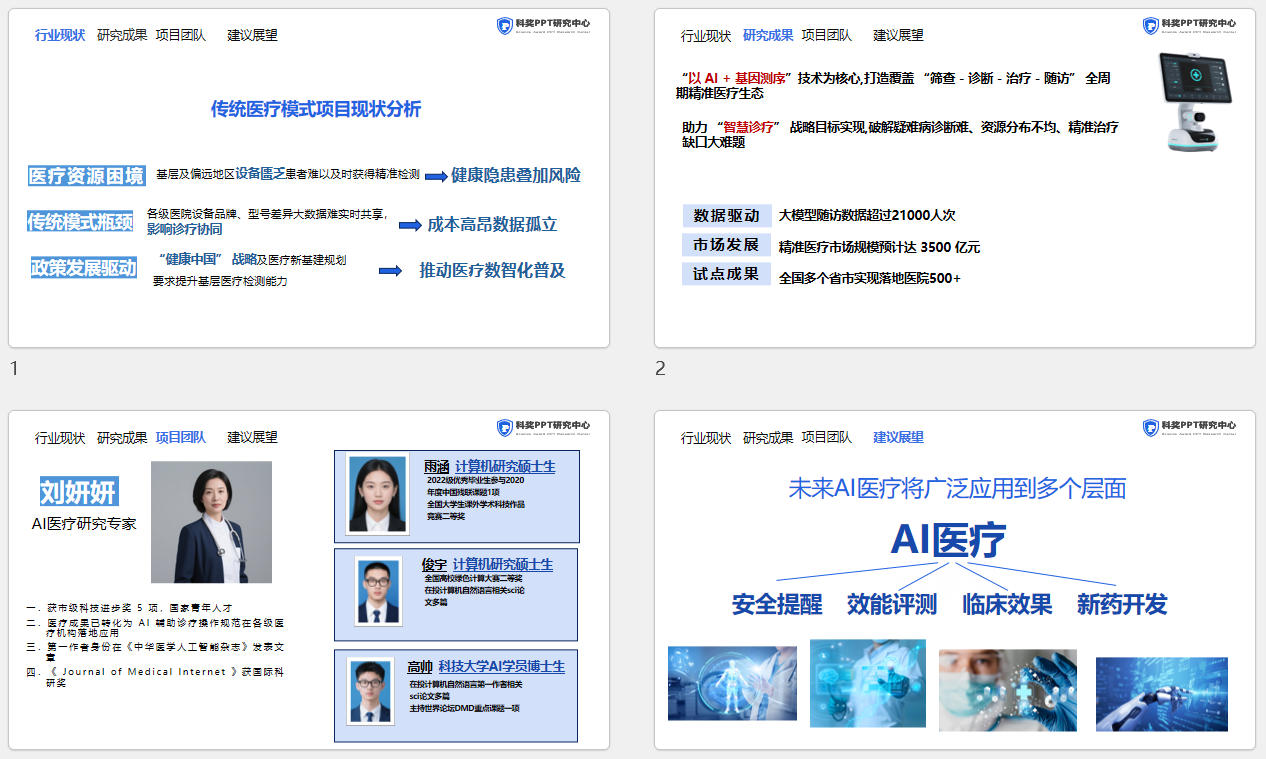Select 高帅's ID photo on slide 3
The height and width of the screenshot is (759, 1266).
coord(377,691)
